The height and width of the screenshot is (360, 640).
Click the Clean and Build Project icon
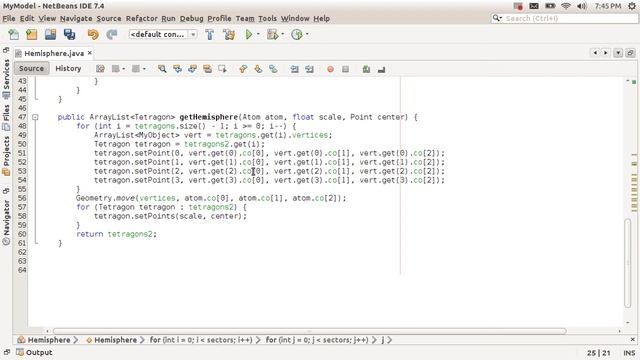tap(229, 35)
